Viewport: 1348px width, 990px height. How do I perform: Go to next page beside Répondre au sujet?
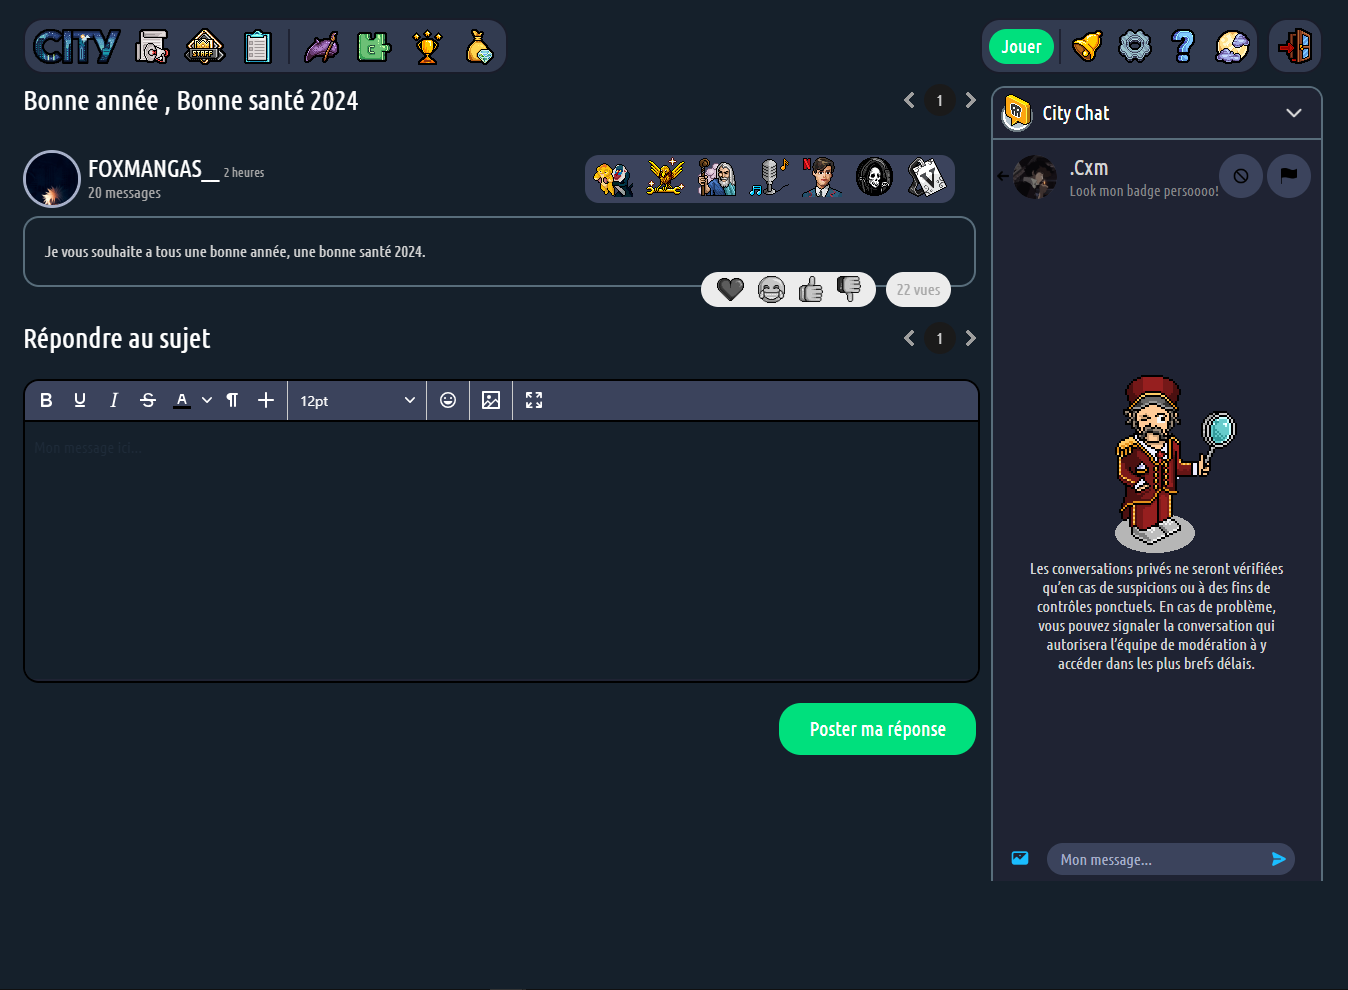click(x=970, y=338)
